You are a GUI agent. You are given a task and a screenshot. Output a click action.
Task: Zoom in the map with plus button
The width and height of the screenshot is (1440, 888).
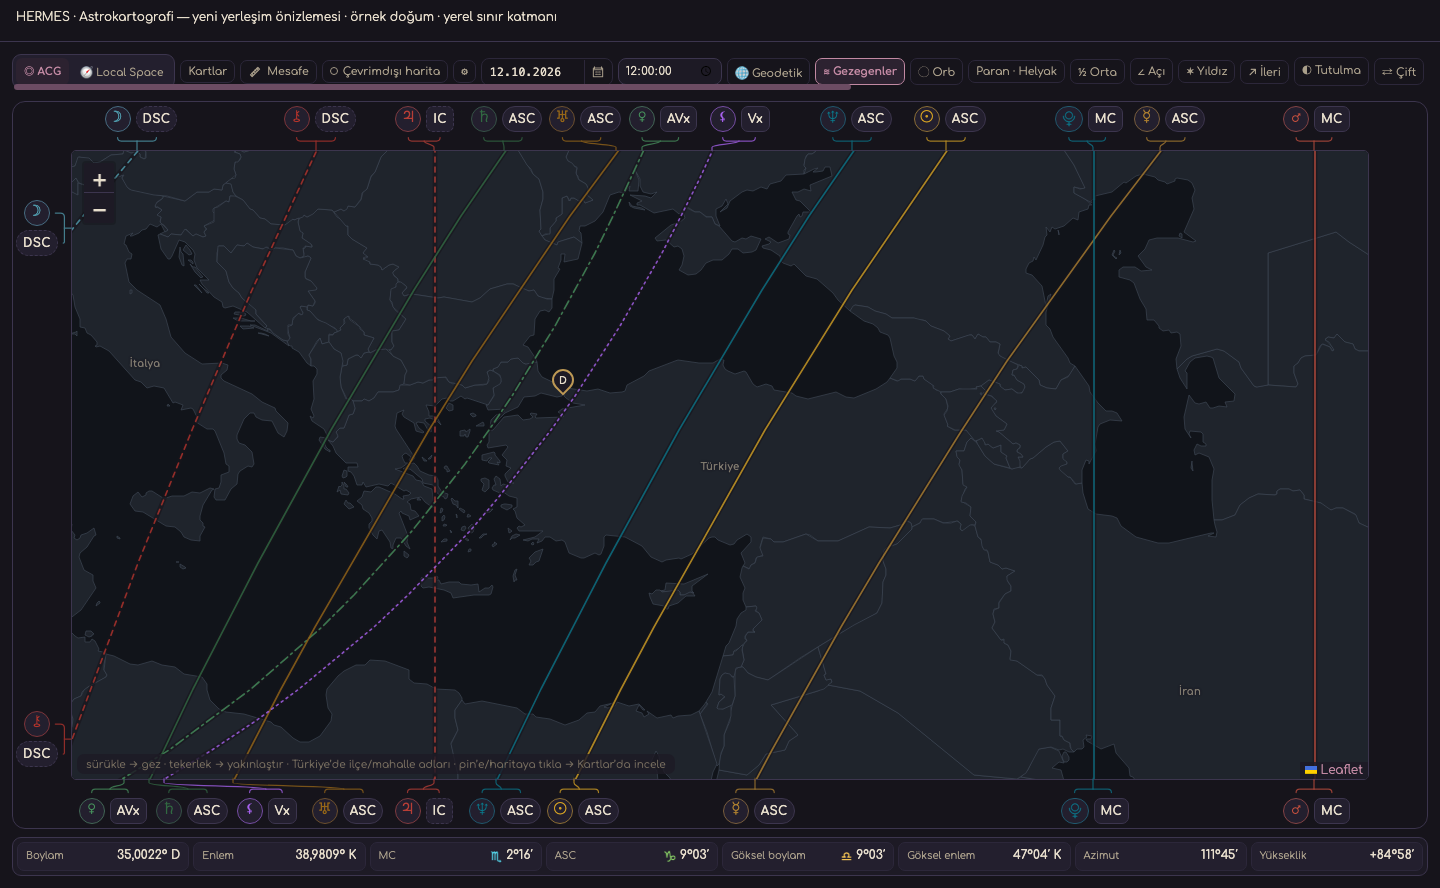(99, 180)
